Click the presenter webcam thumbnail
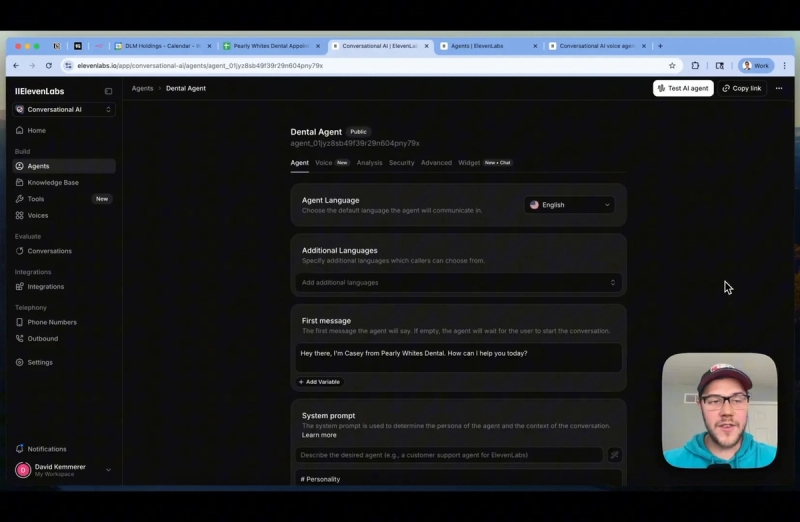800x522 pixels. [719, 411]
